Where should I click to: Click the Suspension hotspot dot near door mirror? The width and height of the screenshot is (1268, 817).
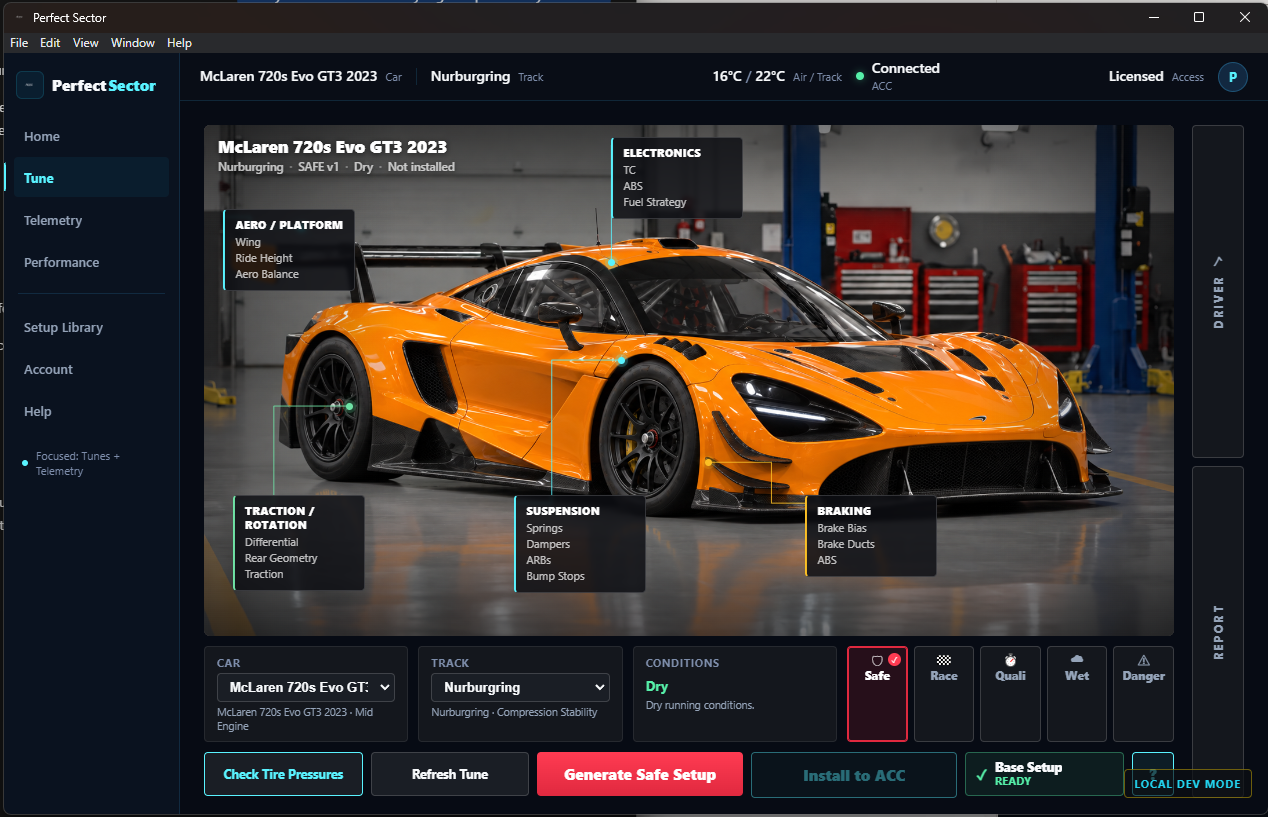621,359
